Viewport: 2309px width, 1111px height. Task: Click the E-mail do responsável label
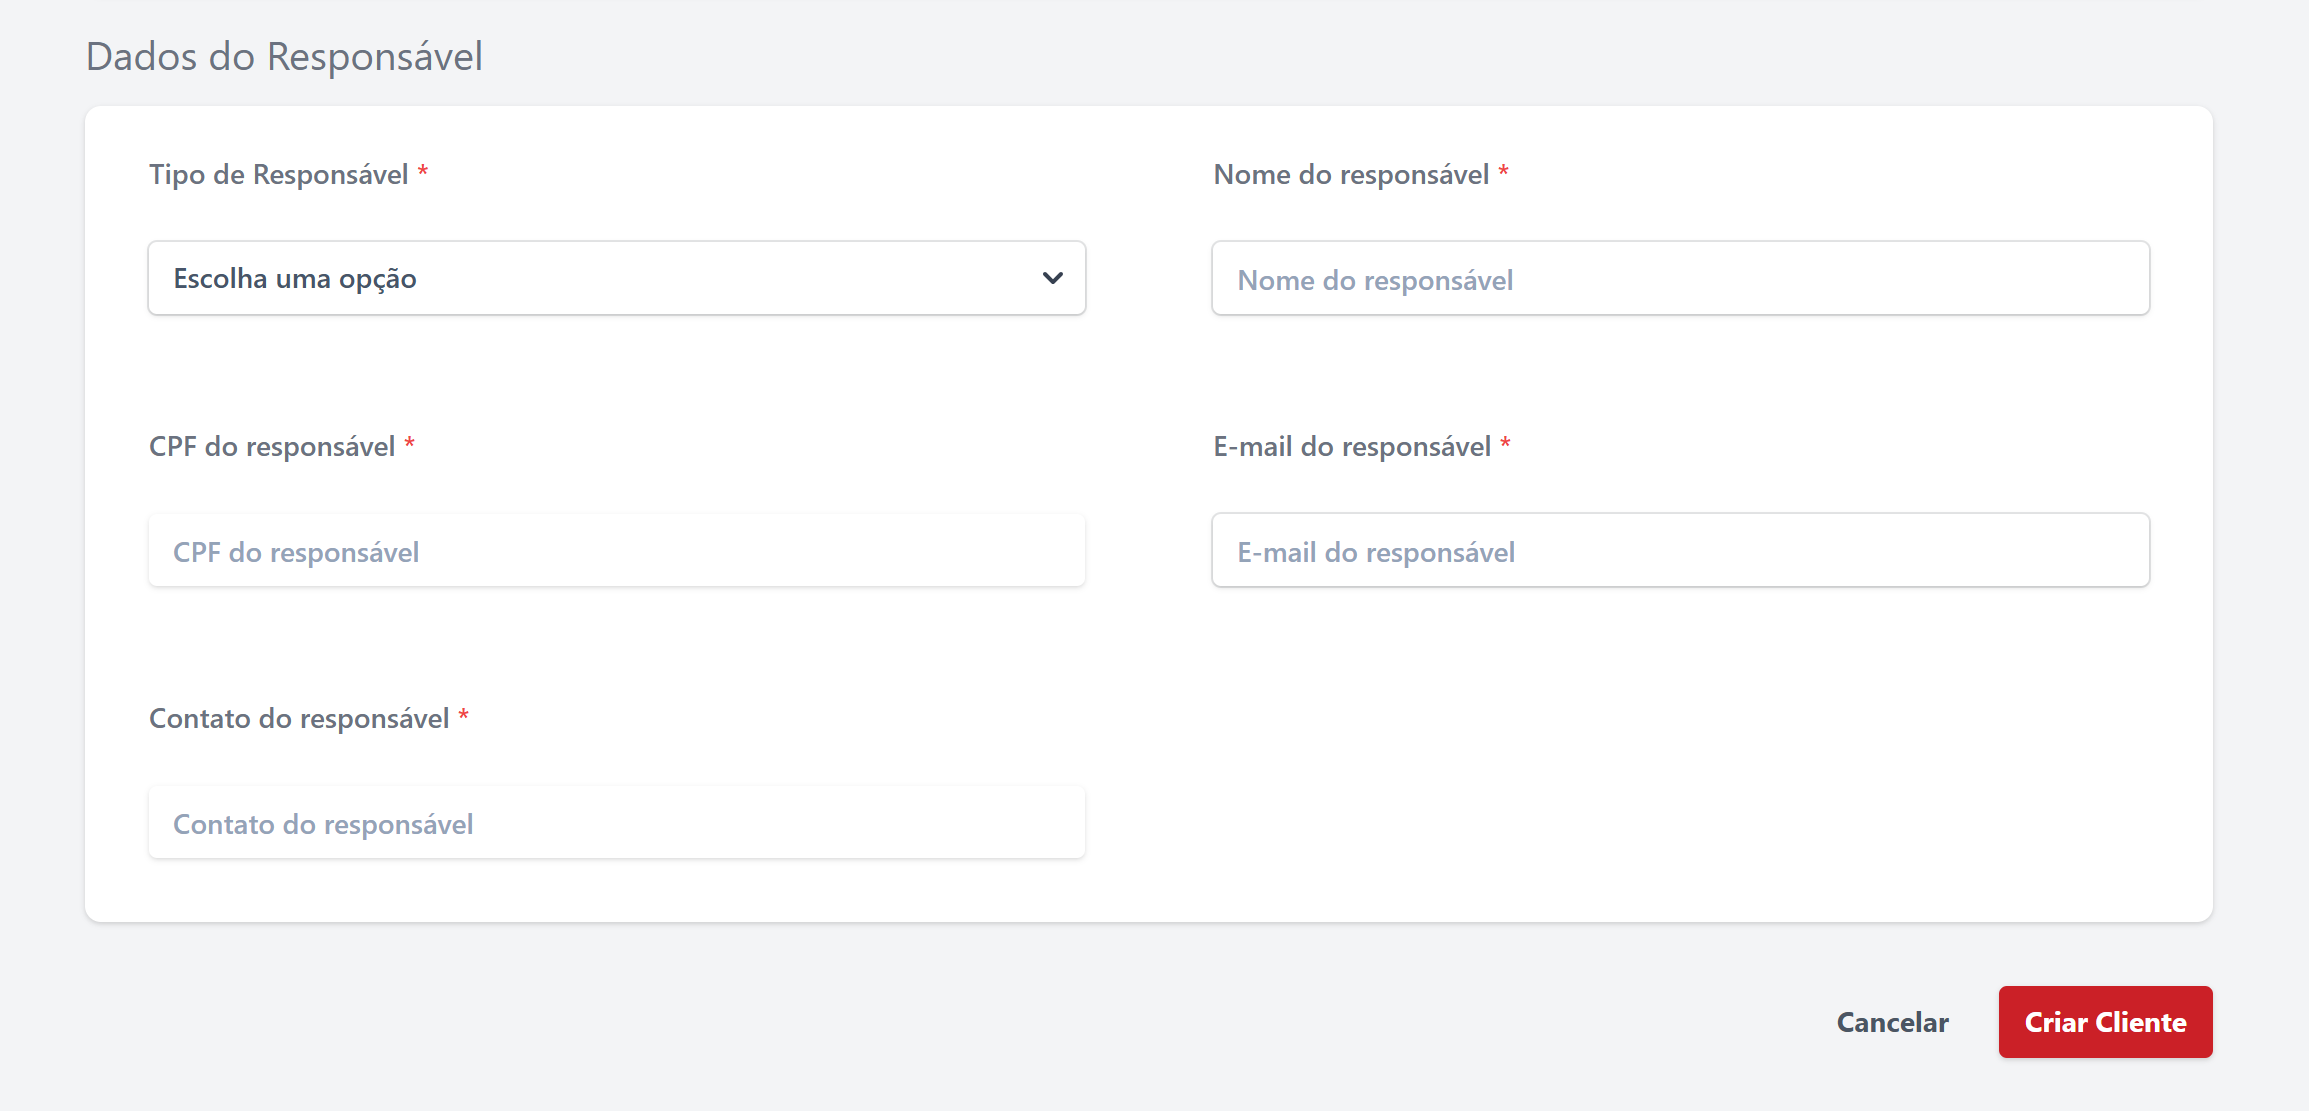point(1349,446)
